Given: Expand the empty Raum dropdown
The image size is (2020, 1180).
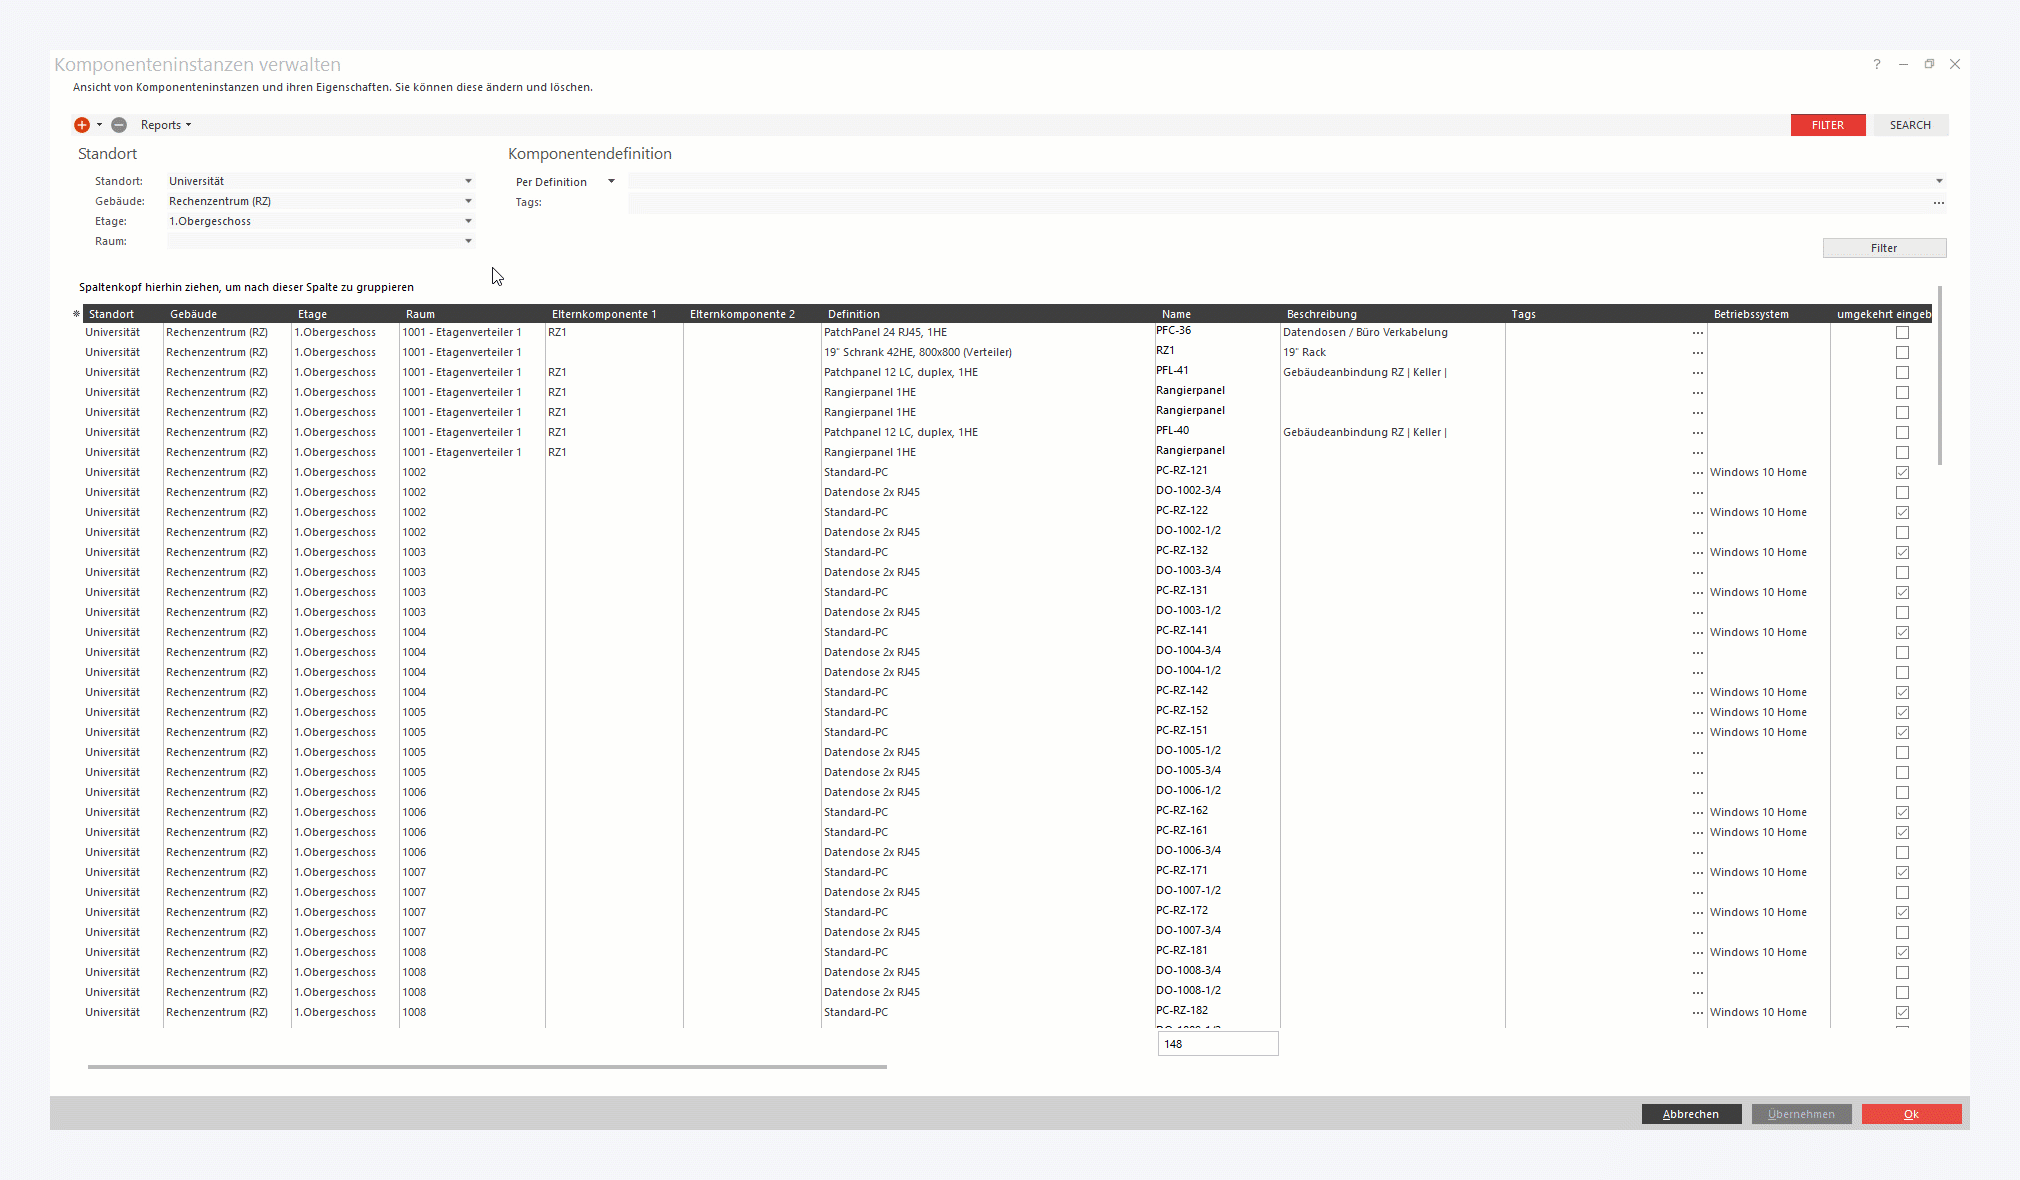Looking at the screenshot, I should coord(468,241).
